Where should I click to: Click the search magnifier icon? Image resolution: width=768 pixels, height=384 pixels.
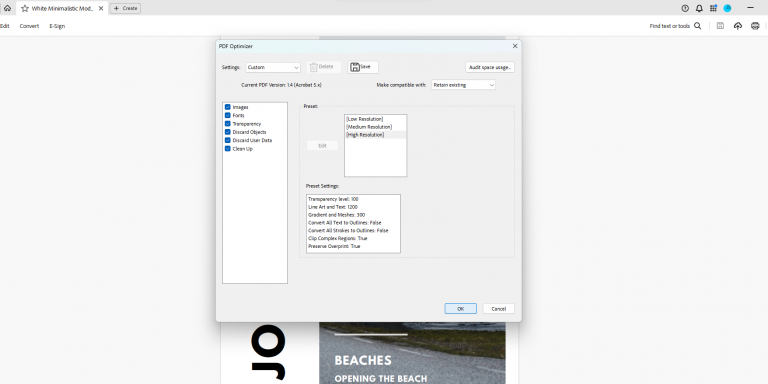[697, 26]
